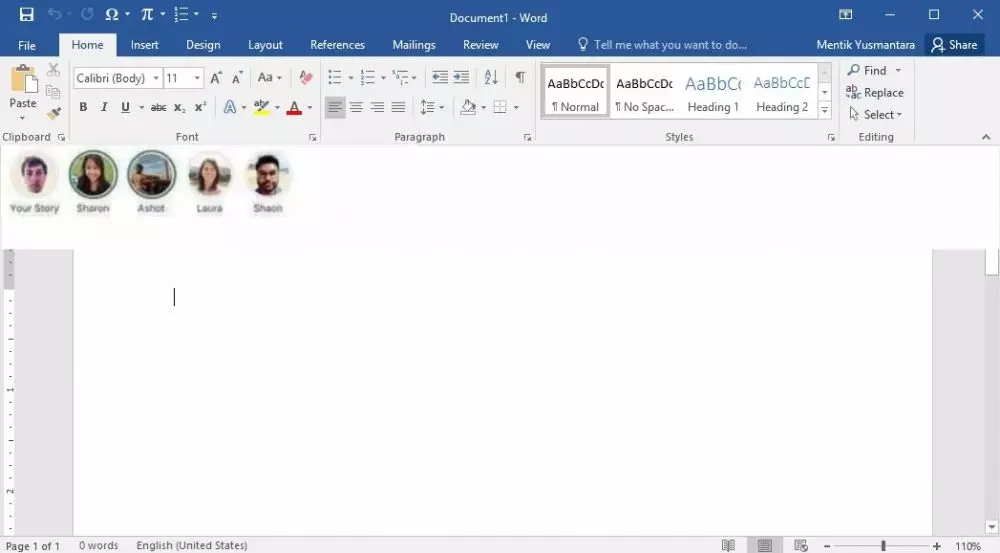Open the Insert ribbon tab
Screen dimensions: 1000x553
coord(144,45)
